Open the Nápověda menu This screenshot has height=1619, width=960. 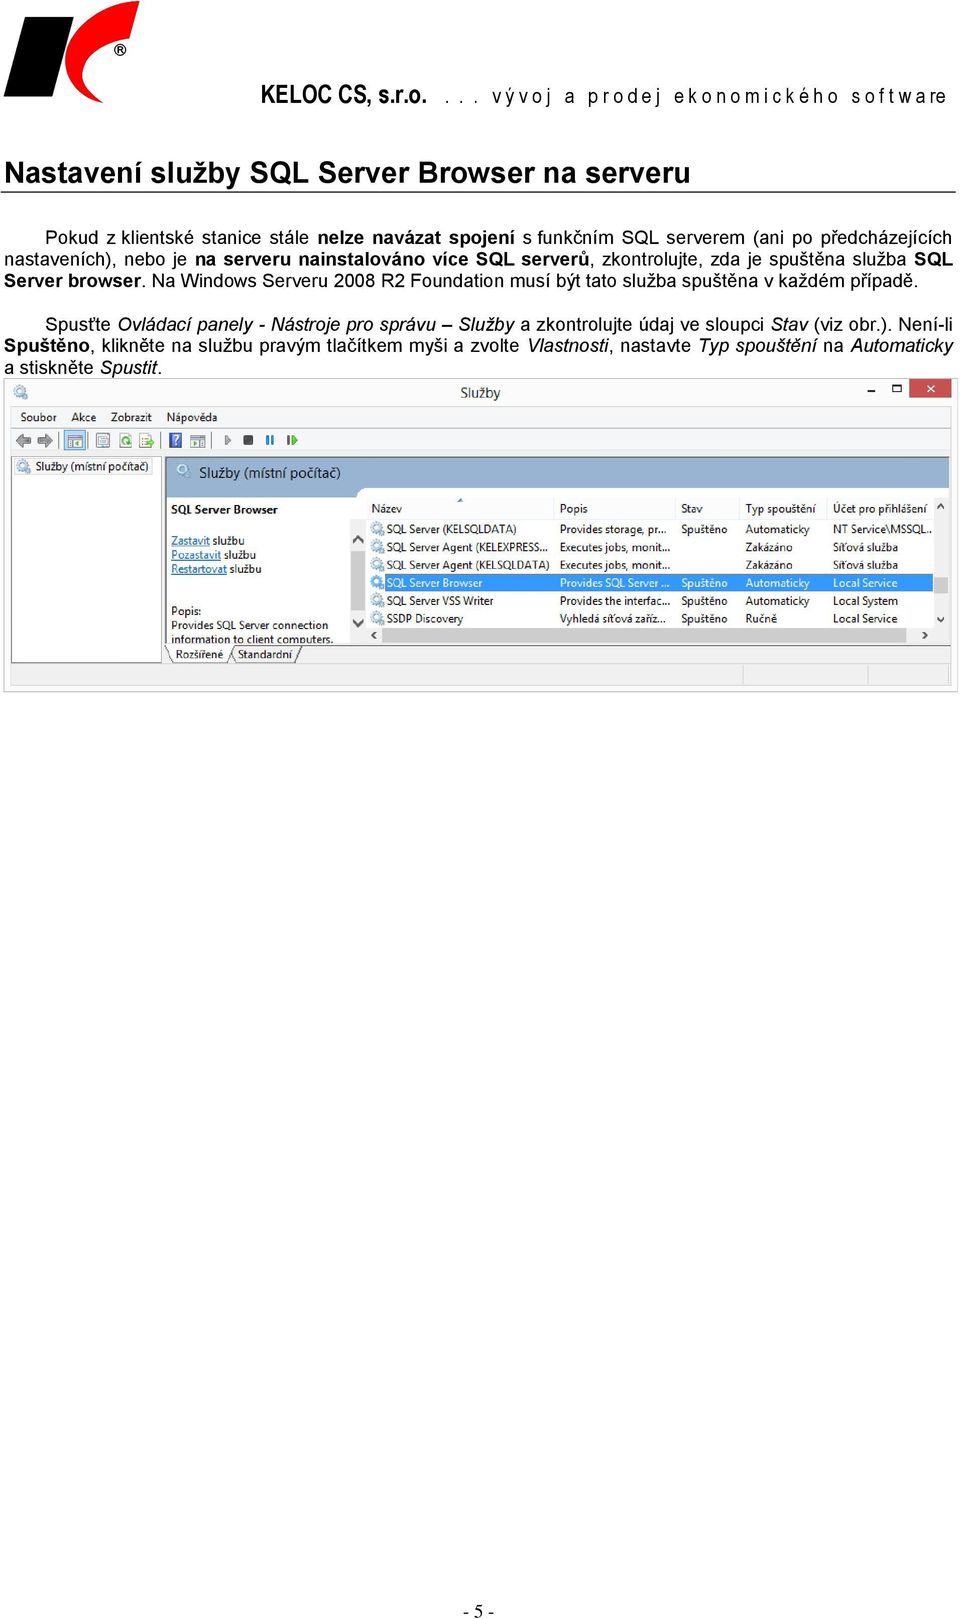[x=192, y=417]
